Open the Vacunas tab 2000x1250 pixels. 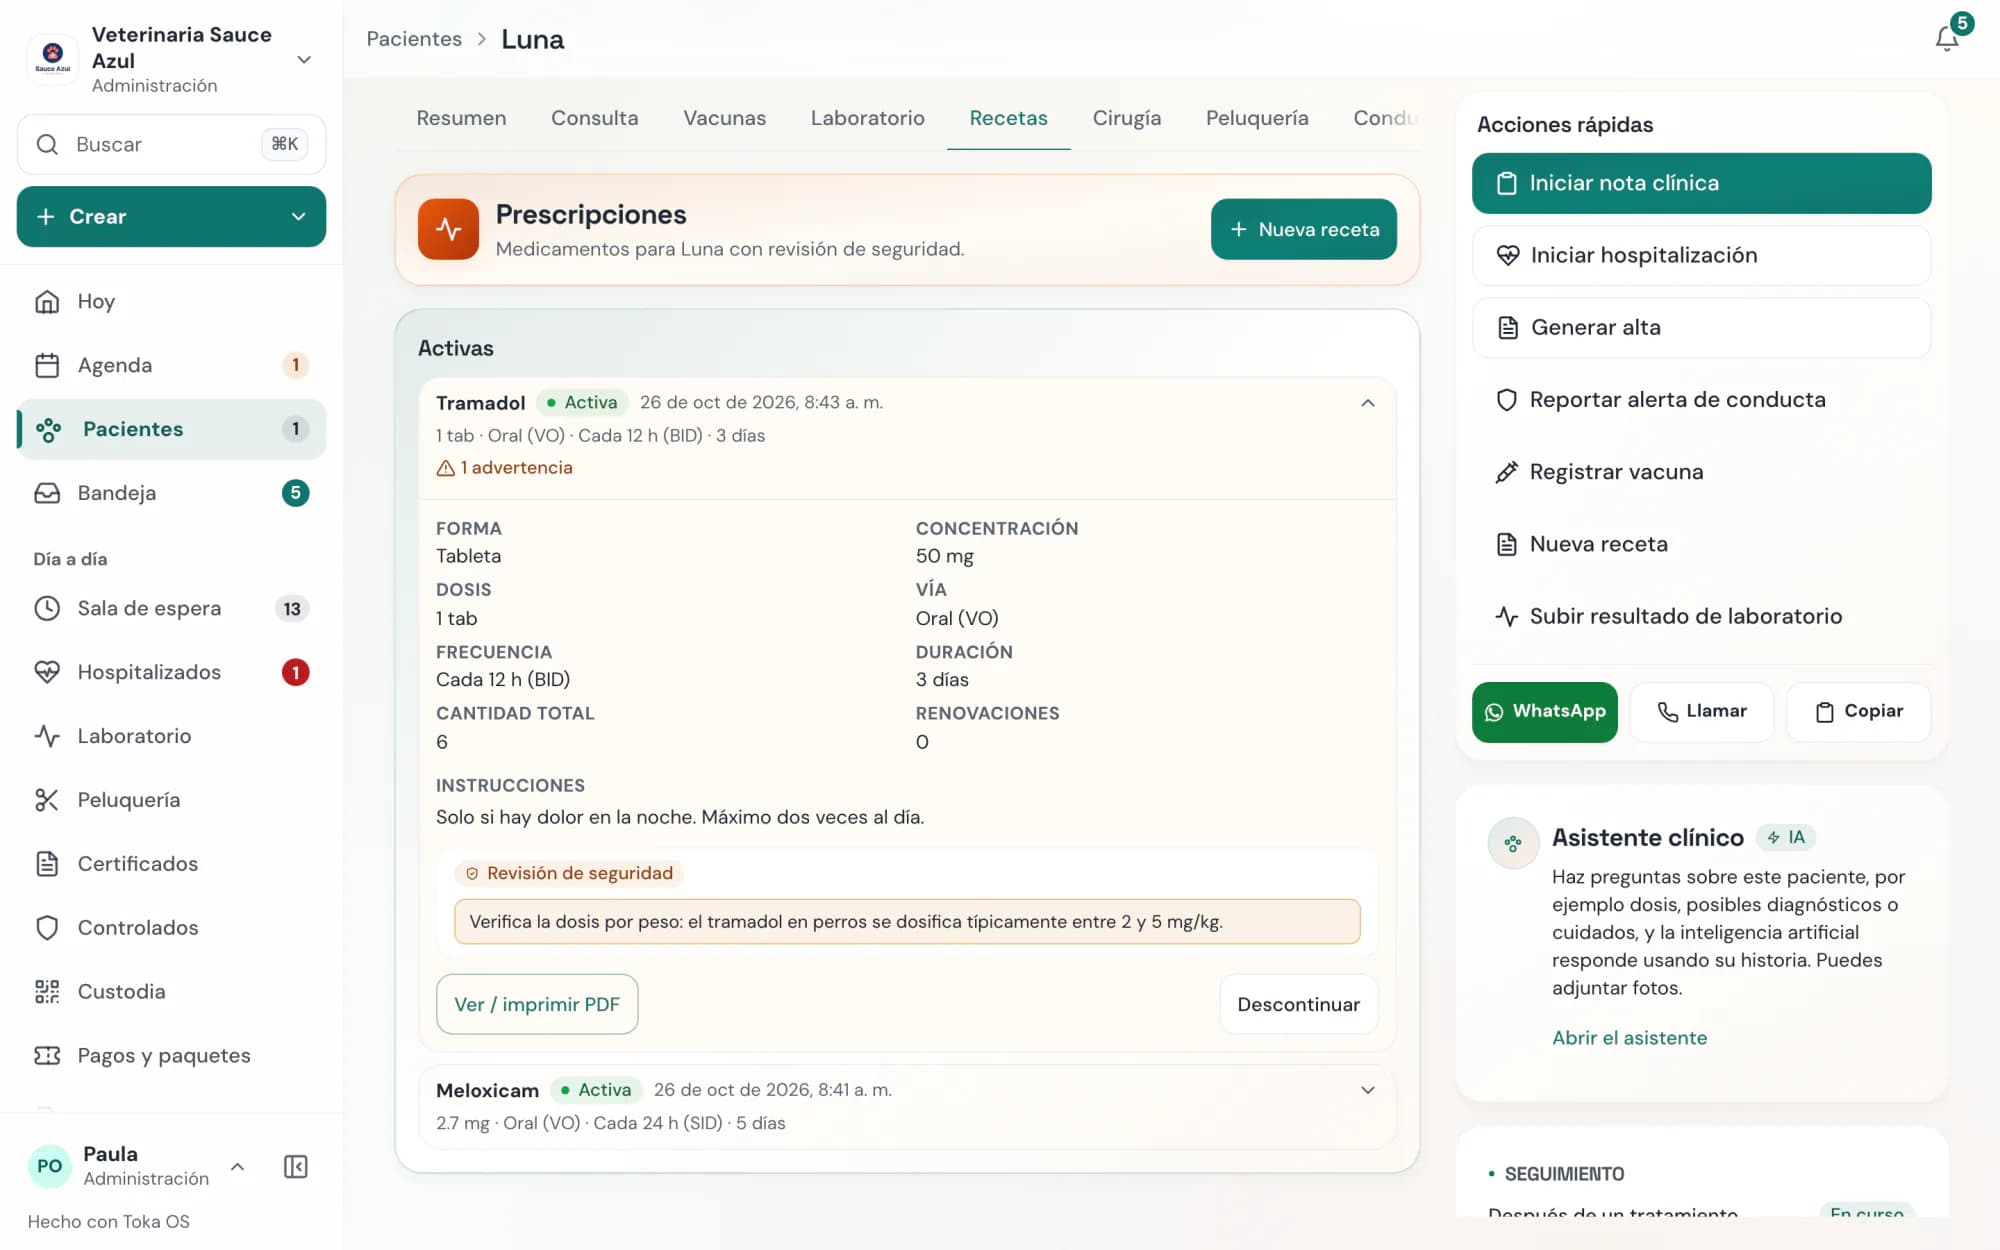pyautogui.click(x=724, y=118)
